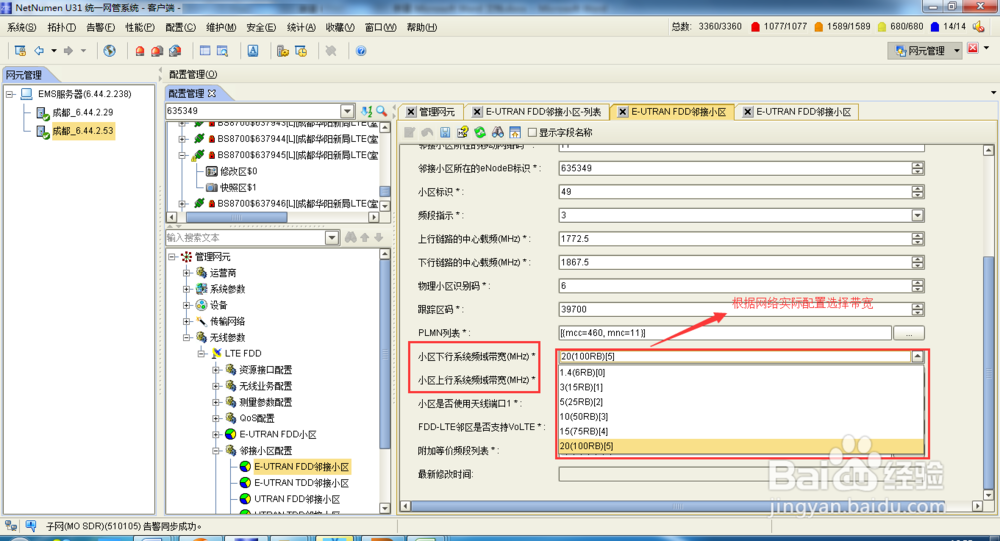Screen dimensions: 1000x541
Task: Click the NE tree horizontal scrollbar thumb
Action: point(237,217)
